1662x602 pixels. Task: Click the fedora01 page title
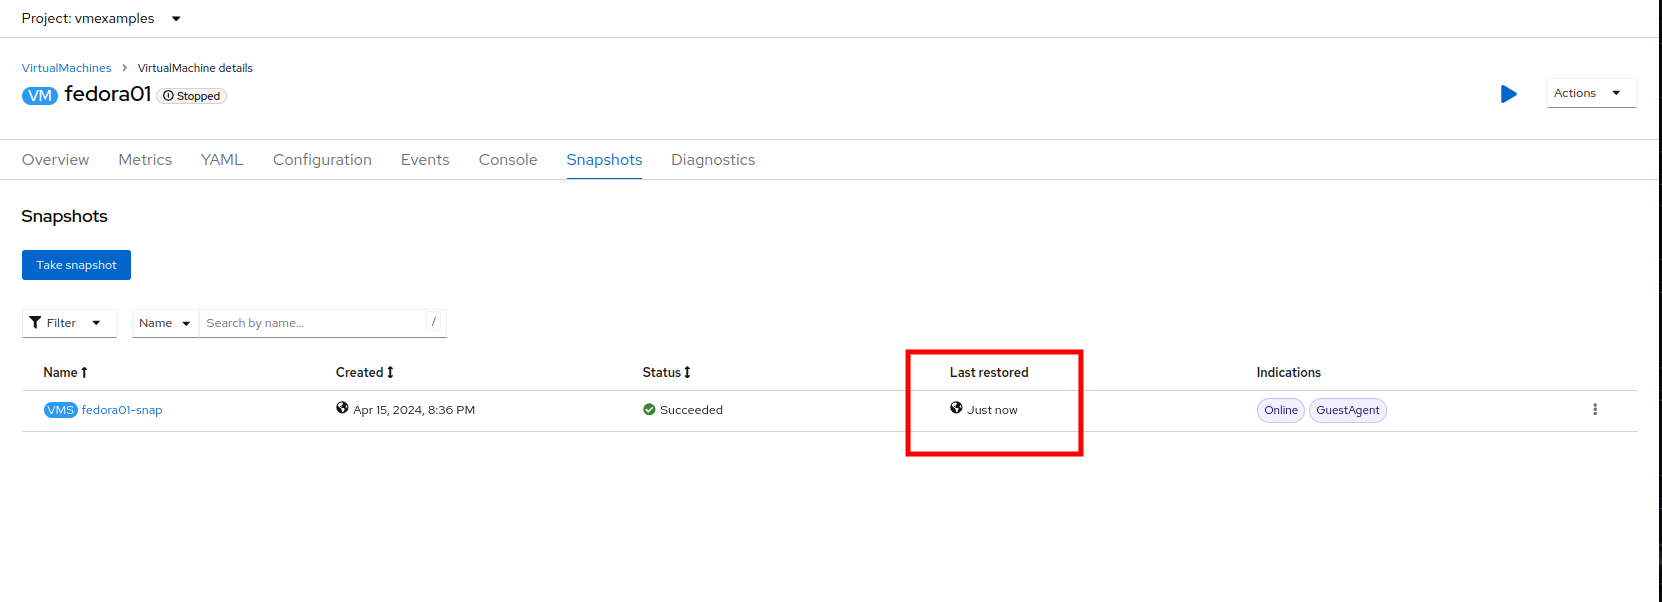108,94
